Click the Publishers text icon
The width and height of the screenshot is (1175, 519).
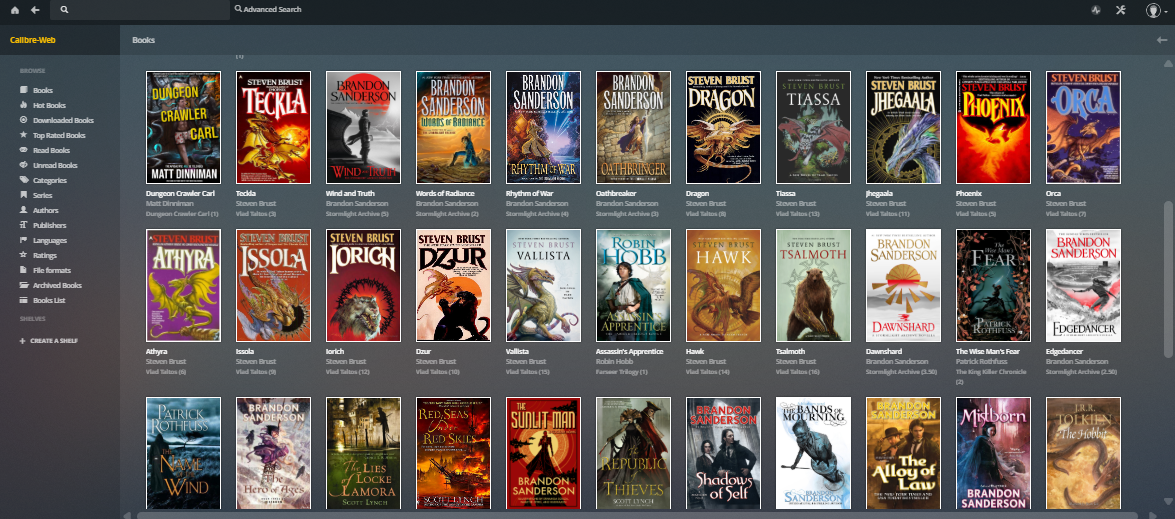click(x=24, y=225)
